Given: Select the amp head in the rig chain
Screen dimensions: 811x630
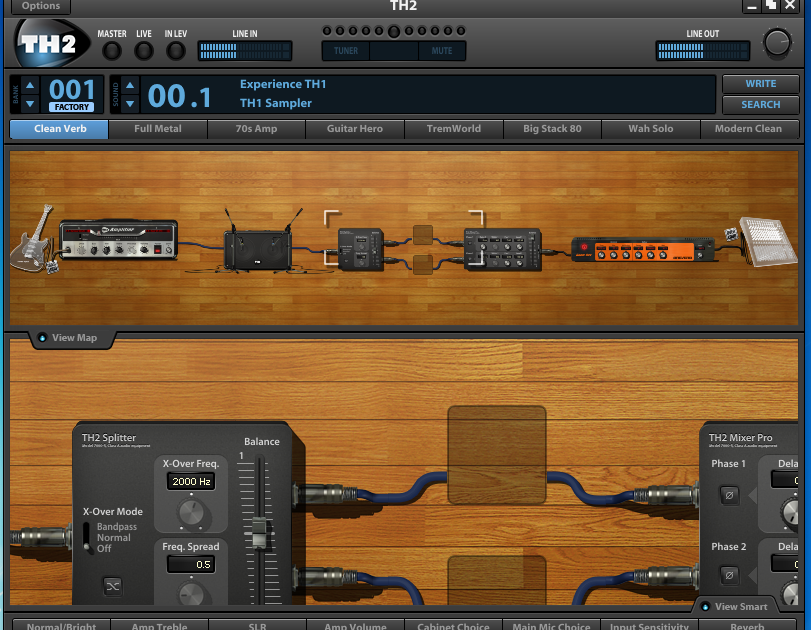Looking at the screenshot, I should [118, 239].
